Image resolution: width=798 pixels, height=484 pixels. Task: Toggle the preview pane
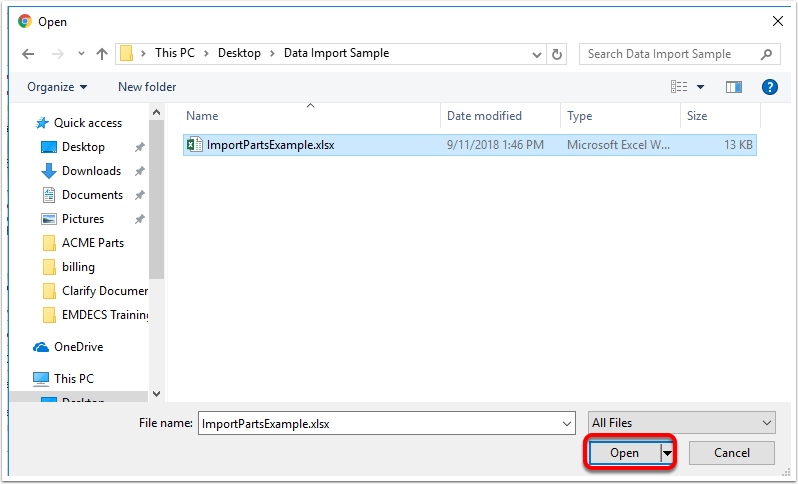pyautogui.click(x=733, y=87)
